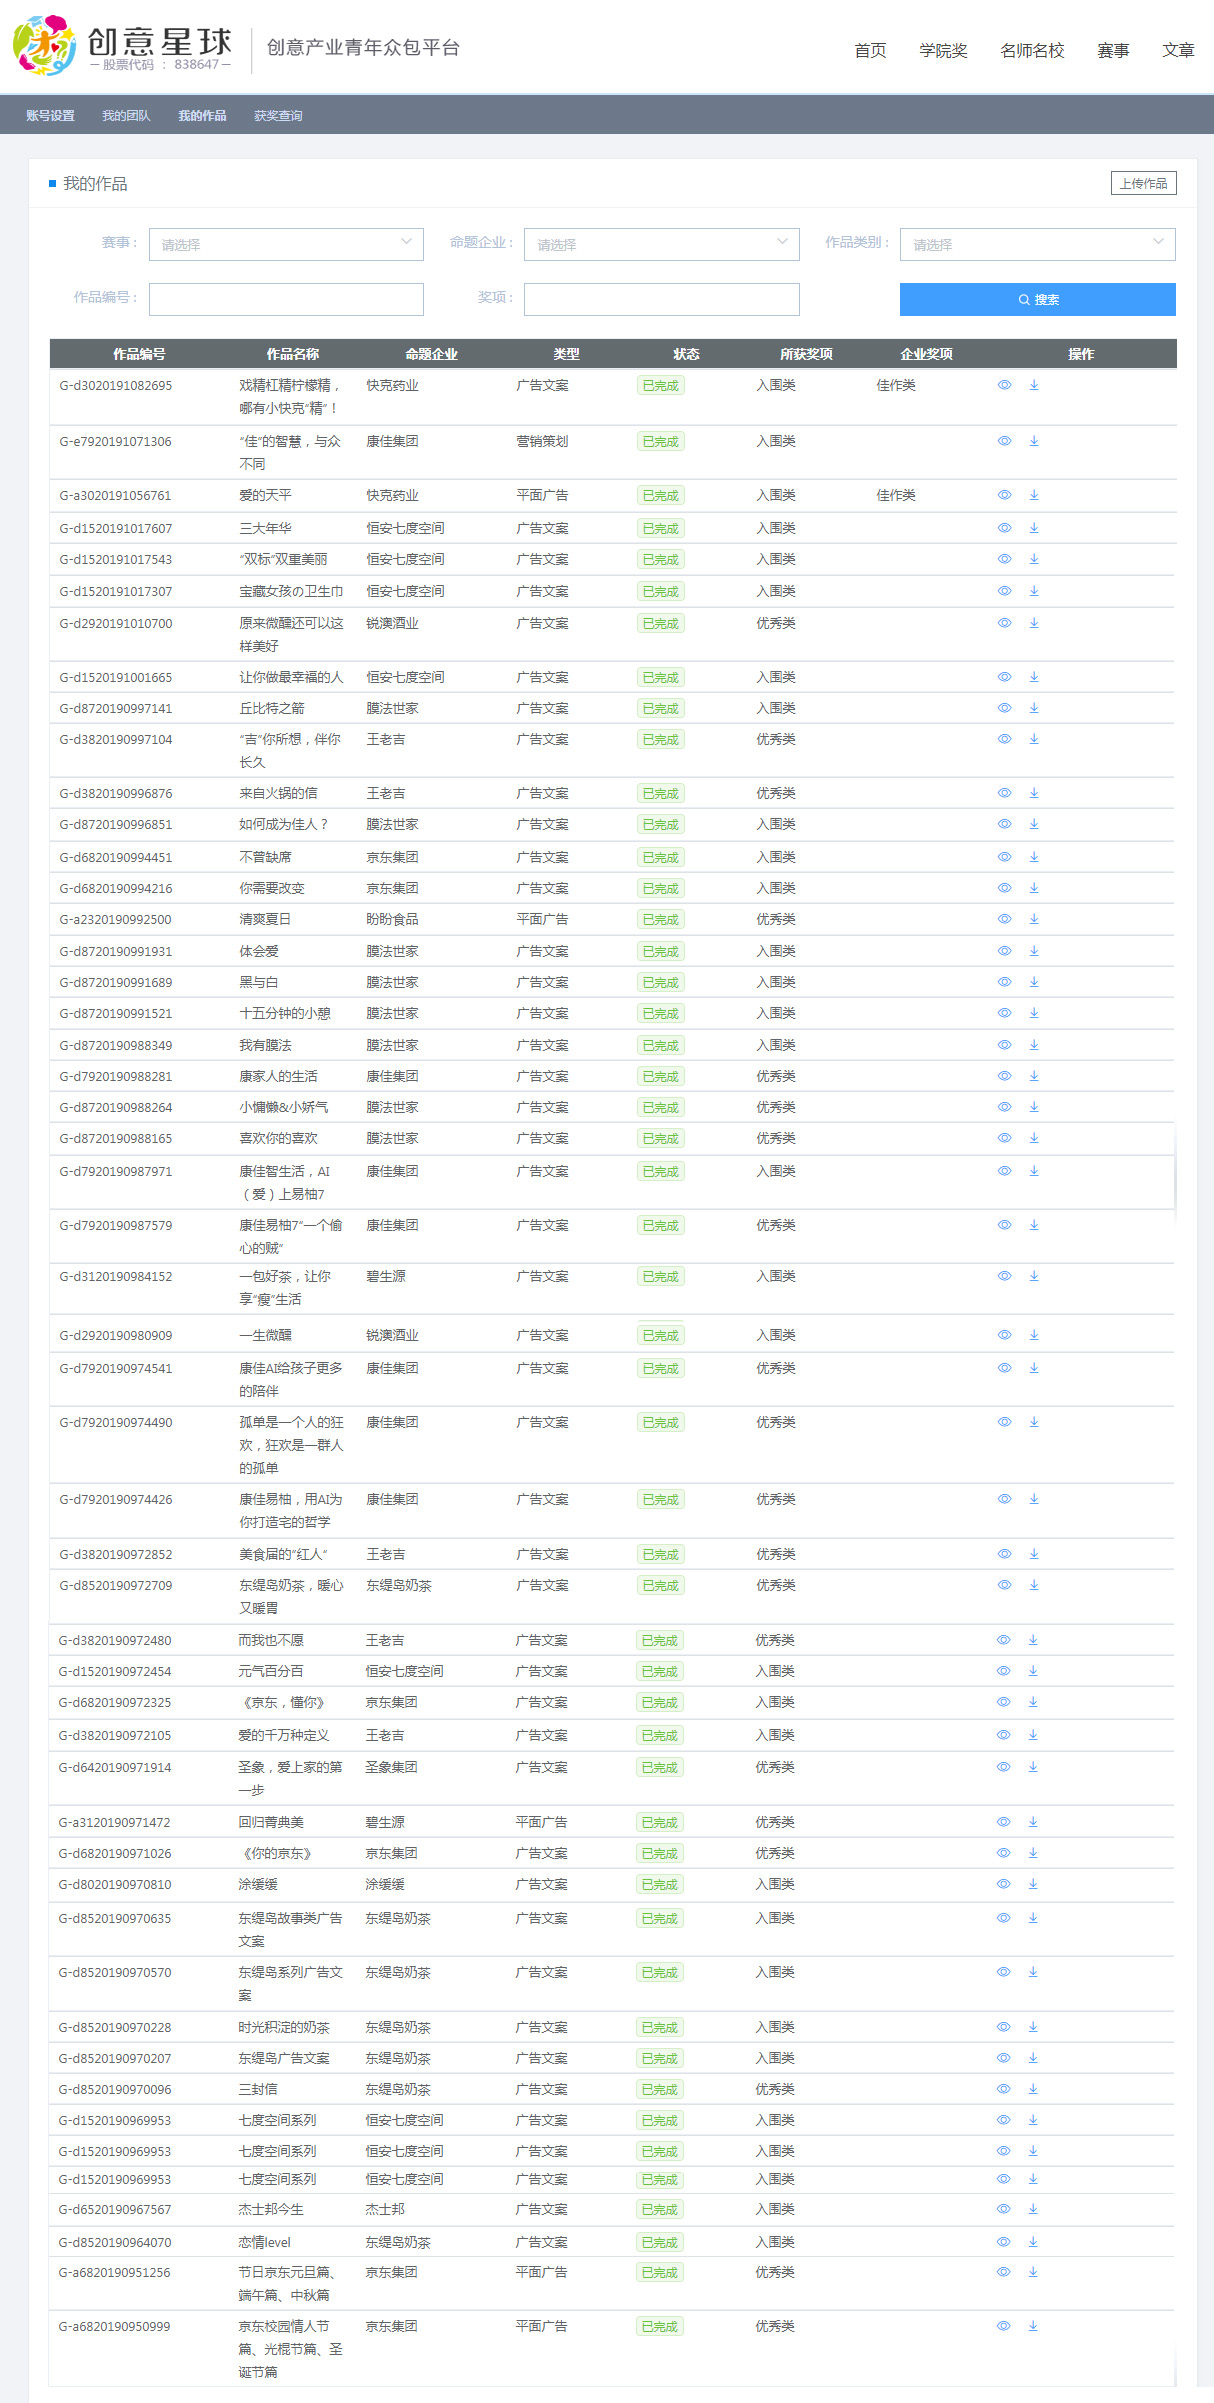The width and height of the screenshot is (1214, 2403).
Task: Open preview of 你需要改变
Action: coord(1004,888)
